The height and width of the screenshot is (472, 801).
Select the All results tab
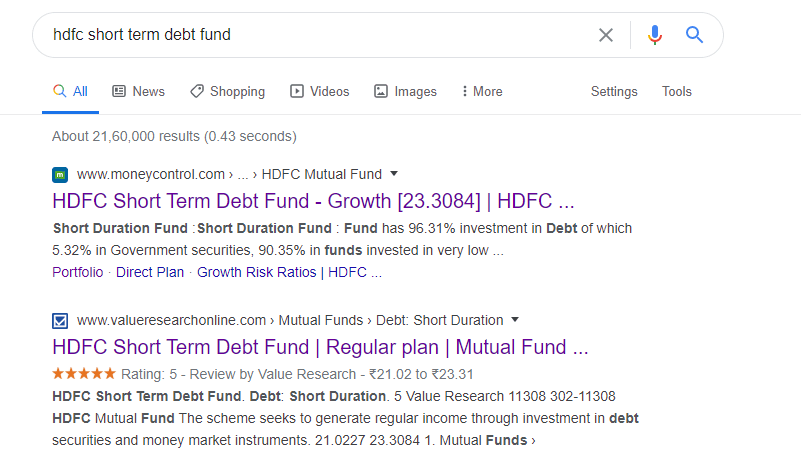(x=71, y=91)
